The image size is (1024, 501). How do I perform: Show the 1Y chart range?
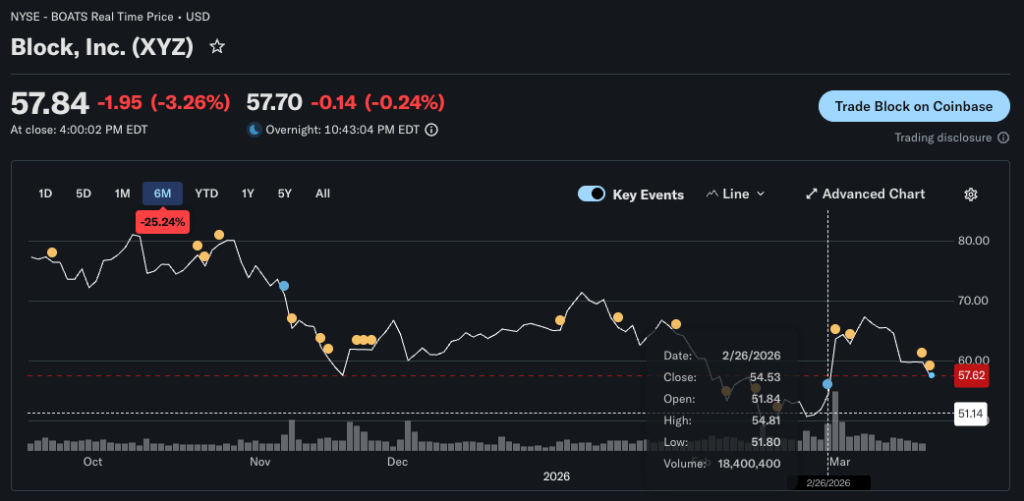[x=247, y=193]
